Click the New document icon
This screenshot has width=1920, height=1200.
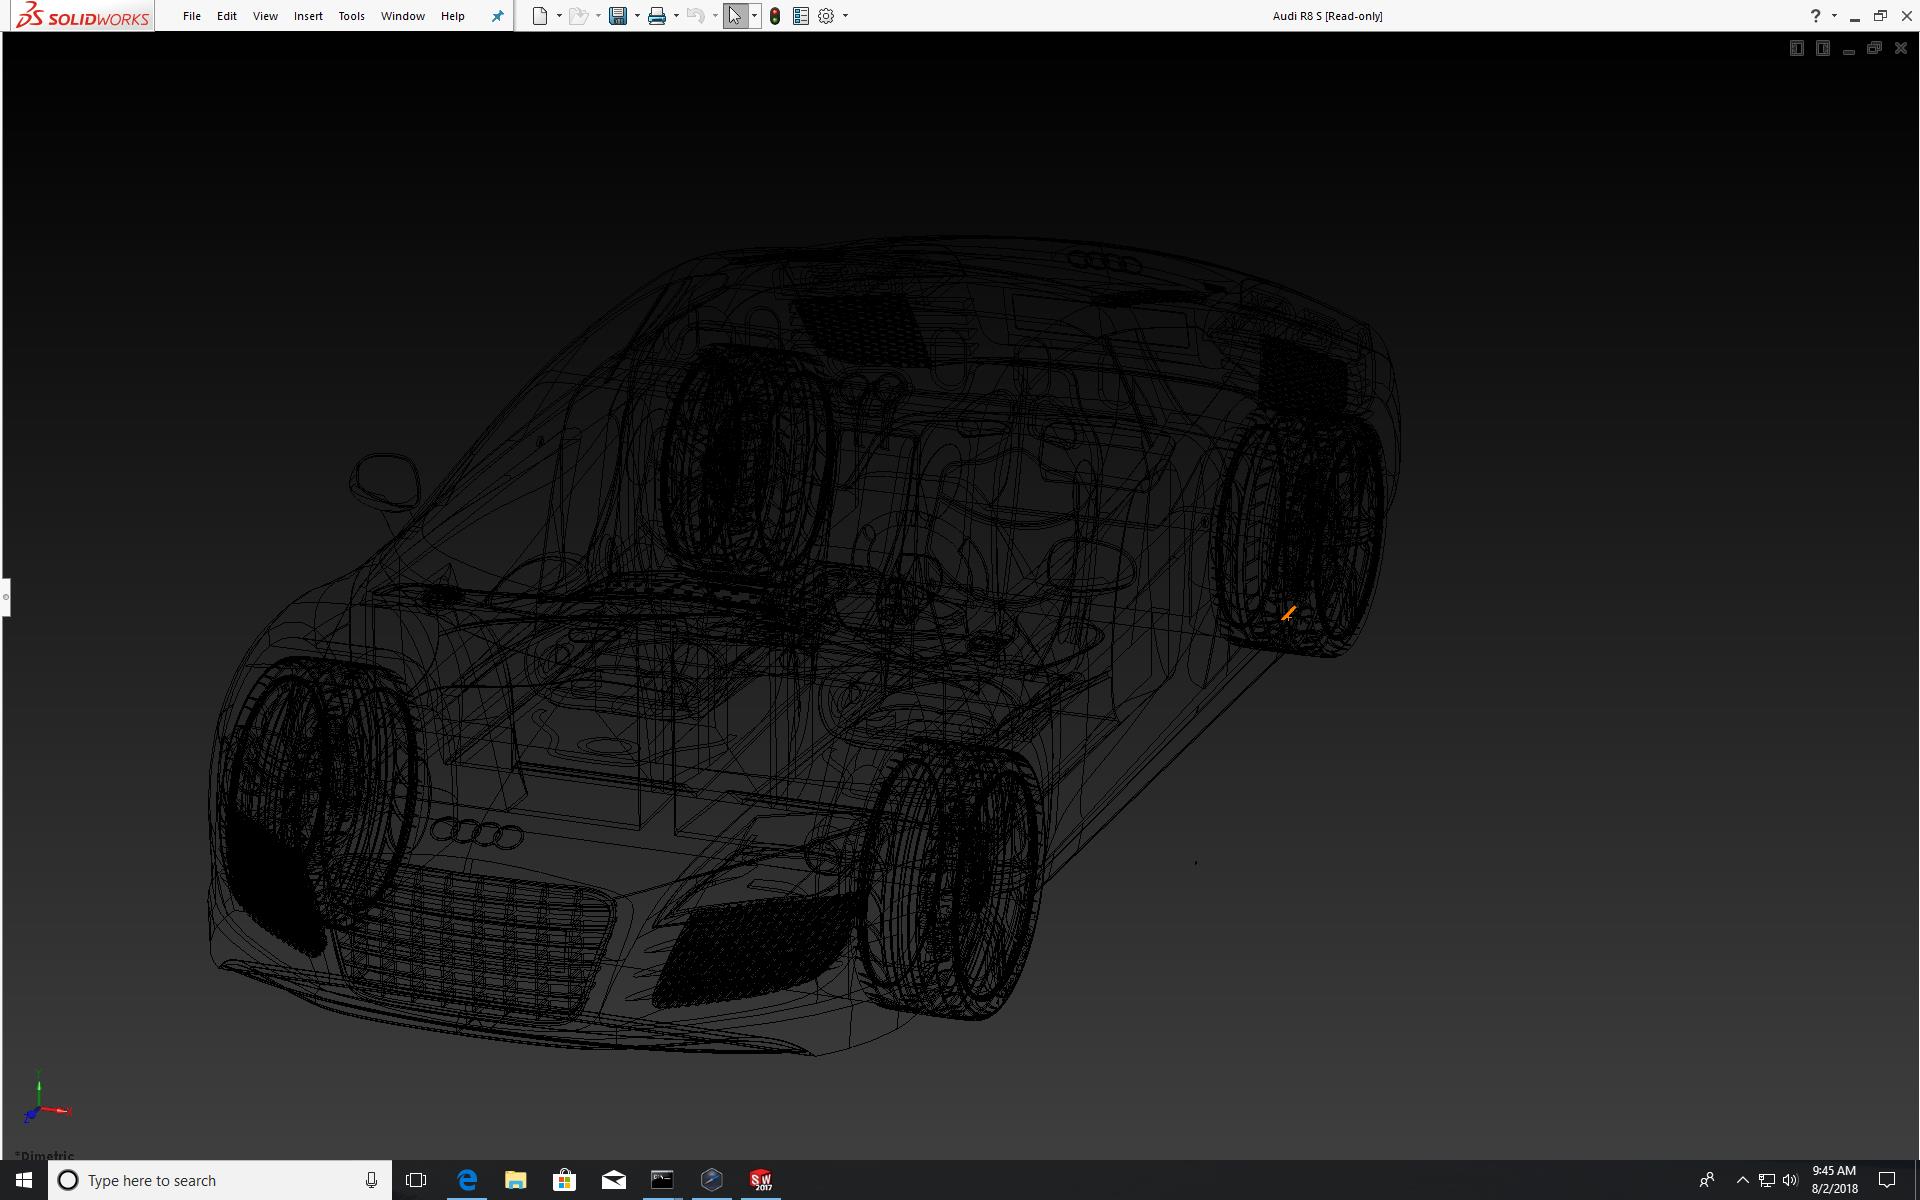tap(540, 16)
